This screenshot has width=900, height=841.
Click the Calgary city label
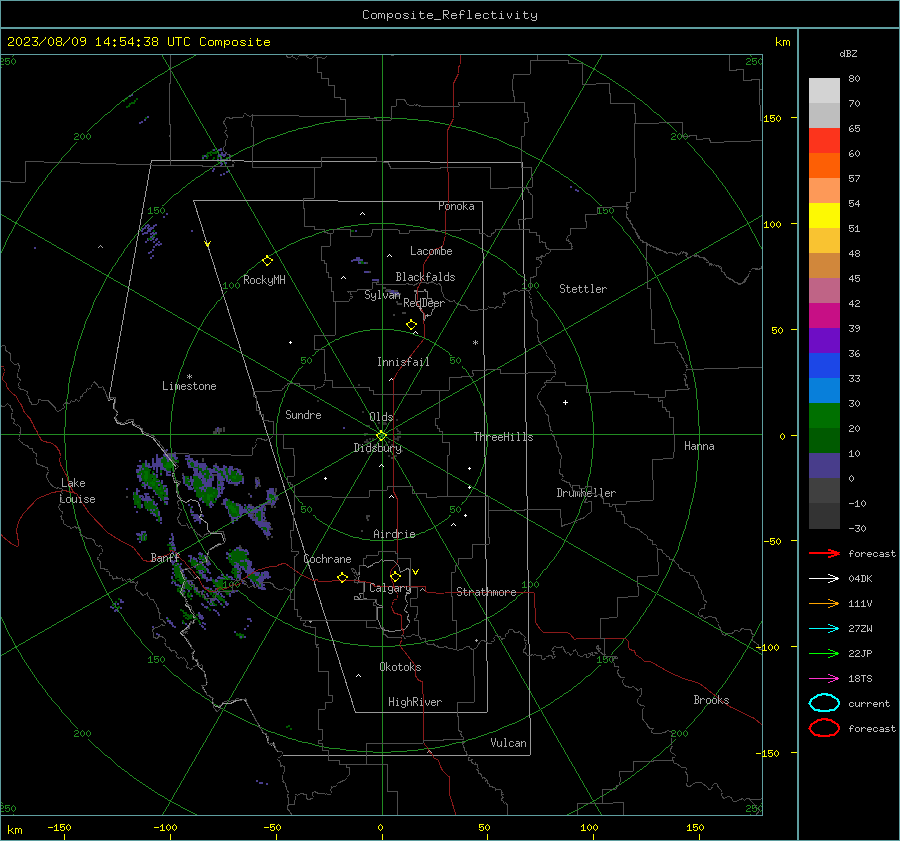[x=390, y=588]
